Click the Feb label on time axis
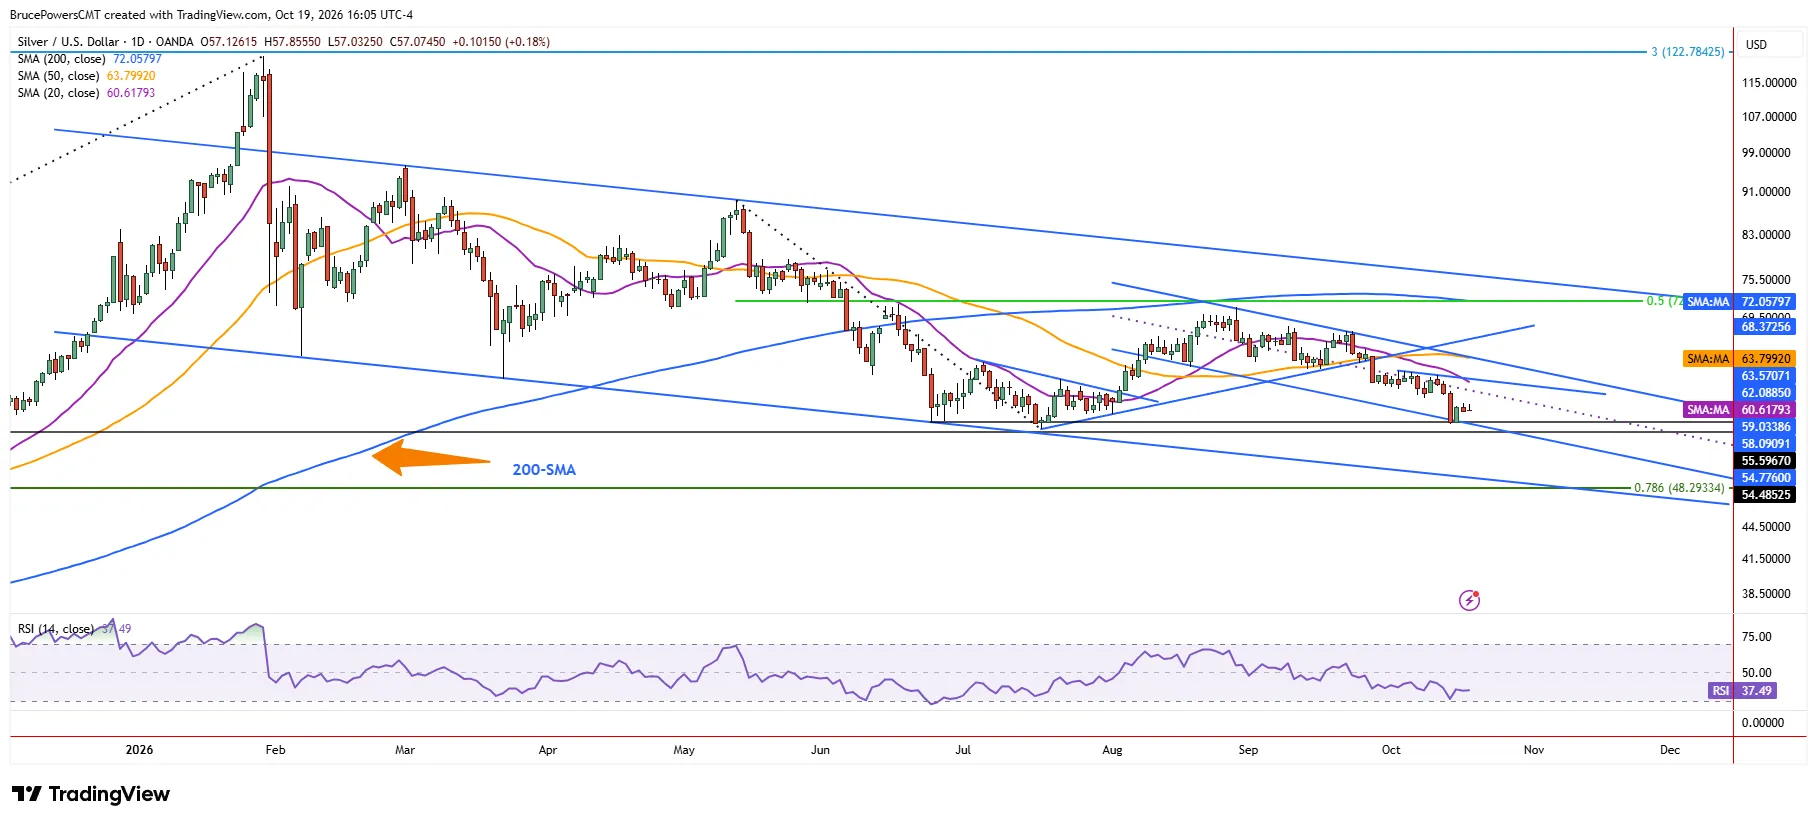1817x824 pixels. (x=275, y=750)
